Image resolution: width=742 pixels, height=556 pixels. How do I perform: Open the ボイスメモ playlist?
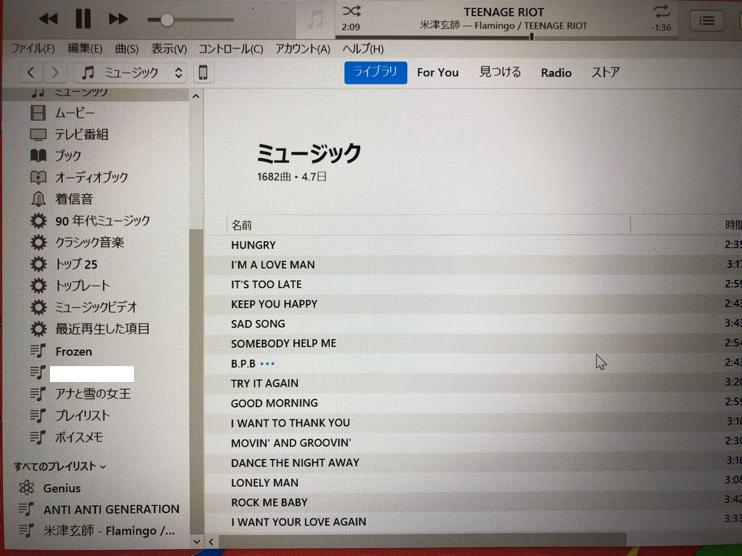[79, 437]
